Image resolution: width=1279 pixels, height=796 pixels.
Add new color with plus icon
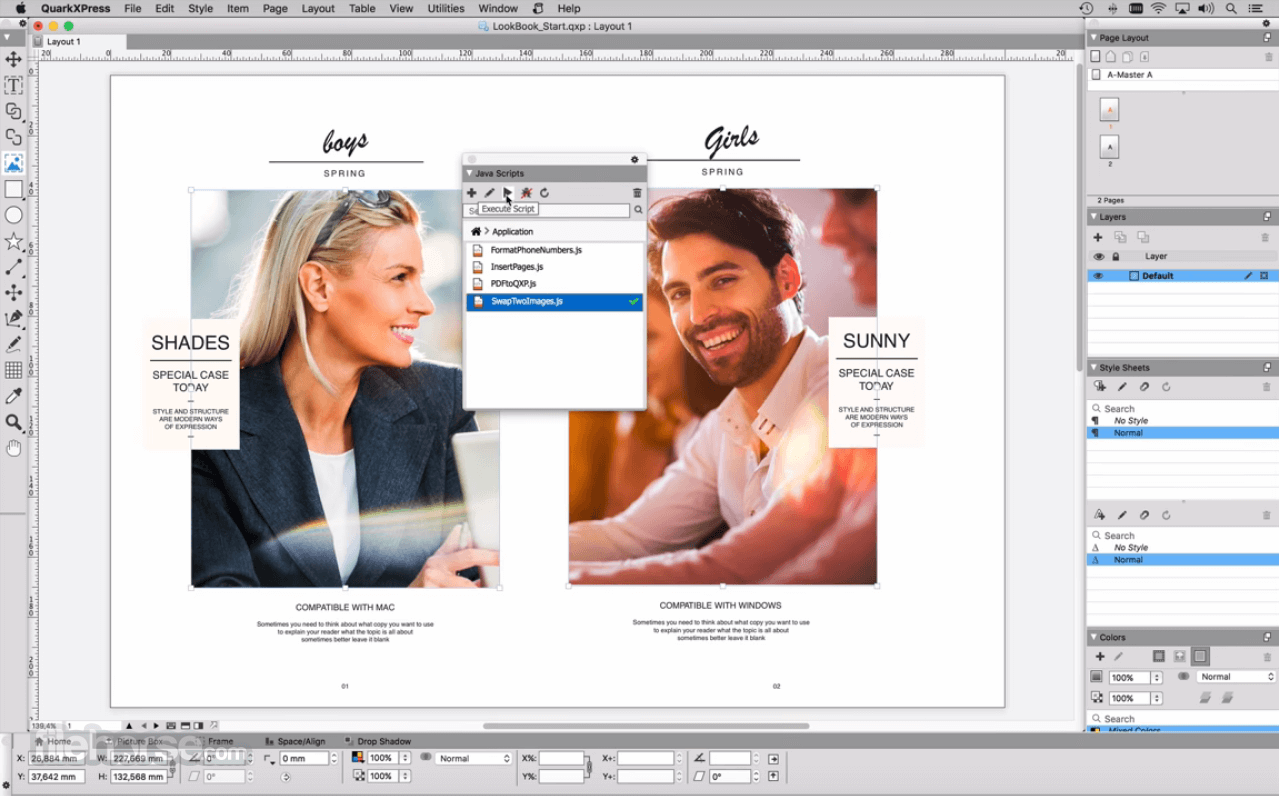(x=1100, y=657)
